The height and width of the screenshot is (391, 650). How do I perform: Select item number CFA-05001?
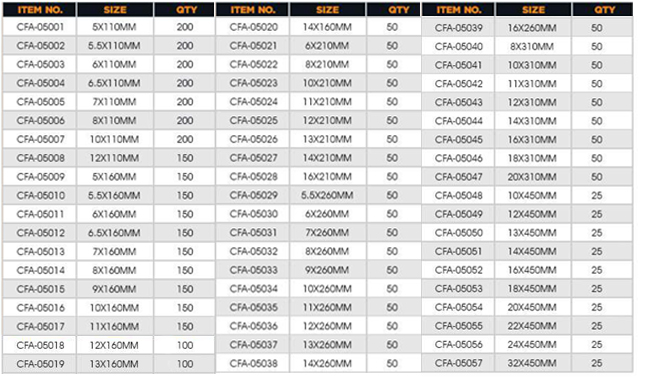click(41, 27)
